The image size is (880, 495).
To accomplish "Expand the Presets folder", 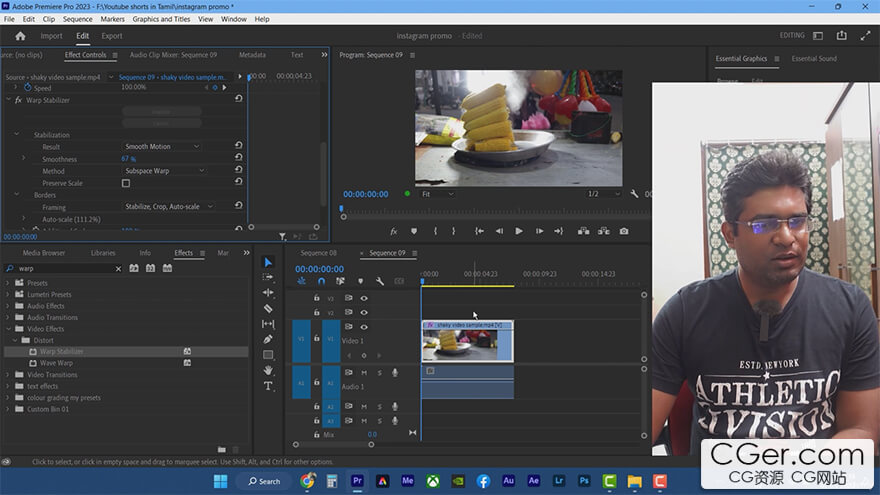I will click(x=8, y=283).
